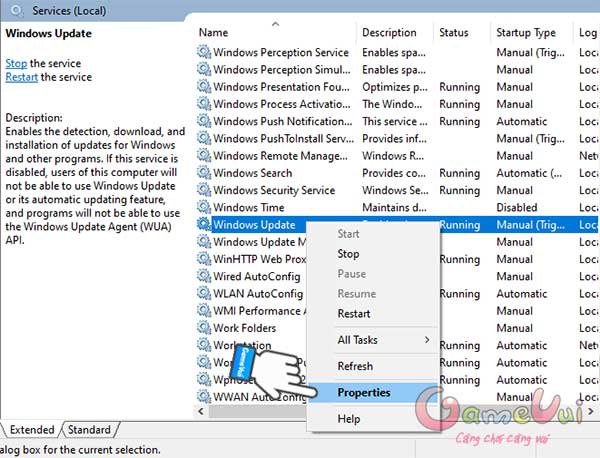Viewport: 600px width, 458px height.
Task: Click gear icon of Work Folders
Action: pyautogui.click(x=204, y=328)
